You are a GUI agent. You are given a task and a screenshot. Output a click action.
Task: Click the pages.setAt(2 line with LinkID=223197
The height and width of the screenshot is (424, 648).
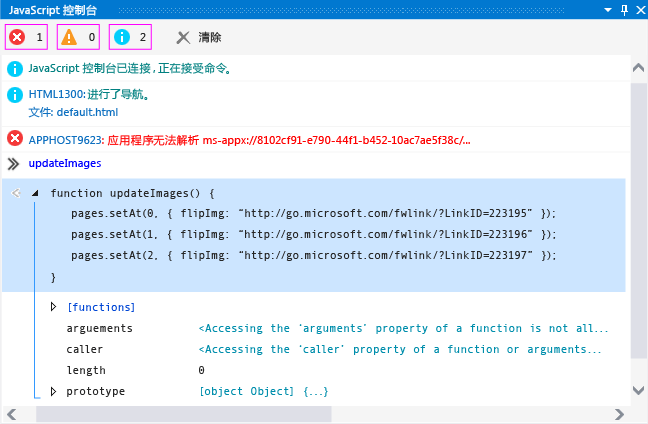(313, 255)
